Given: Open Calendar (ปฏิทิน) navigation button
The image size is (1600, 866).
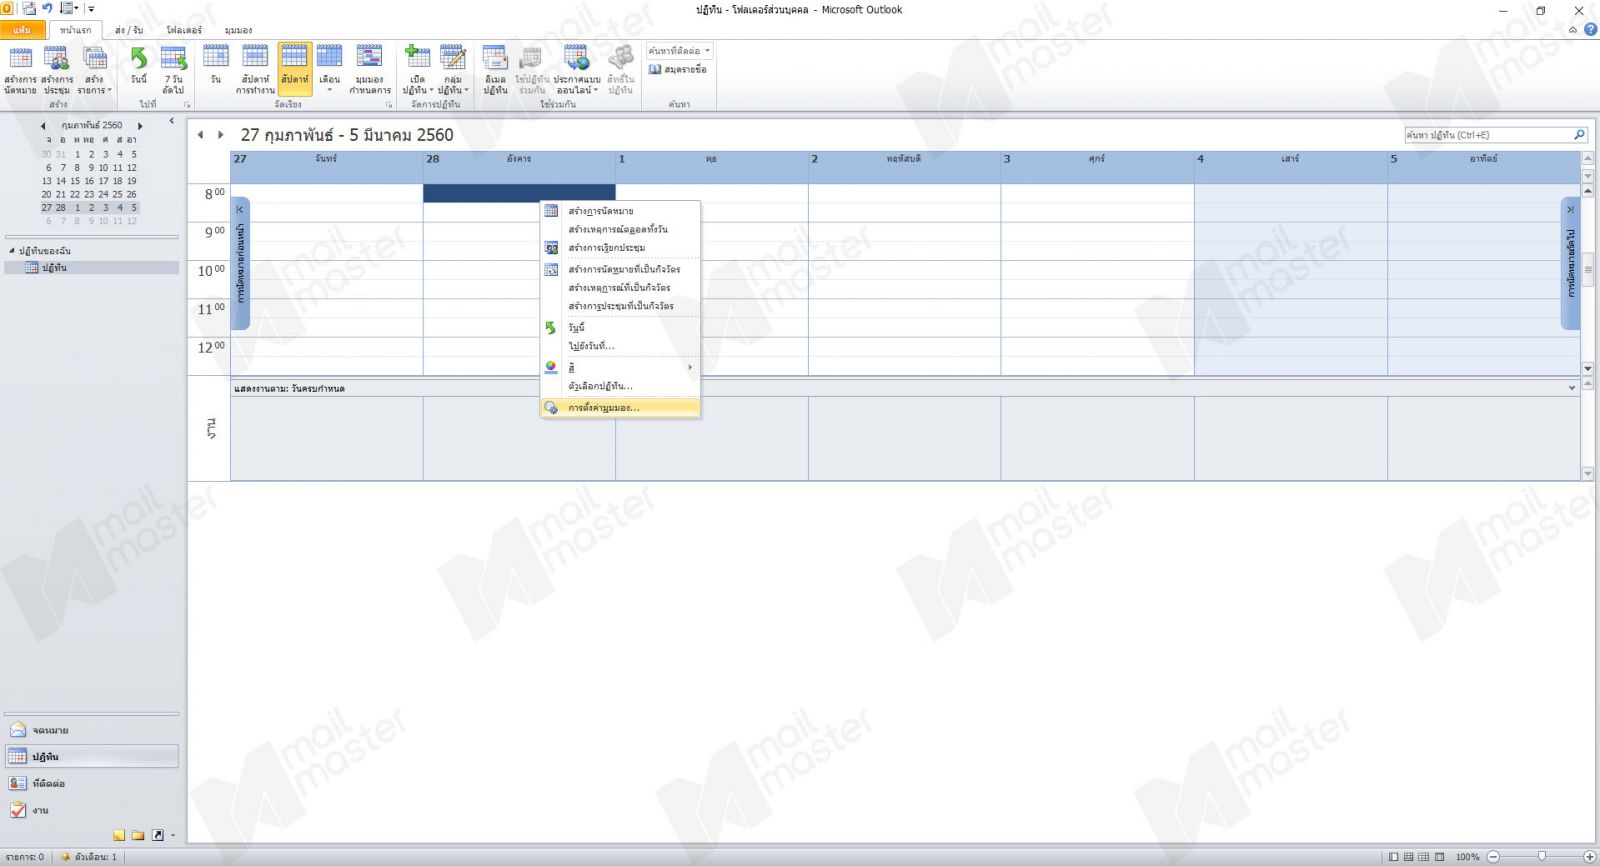Looking at the screenshot, I should (x=91, y=756).
